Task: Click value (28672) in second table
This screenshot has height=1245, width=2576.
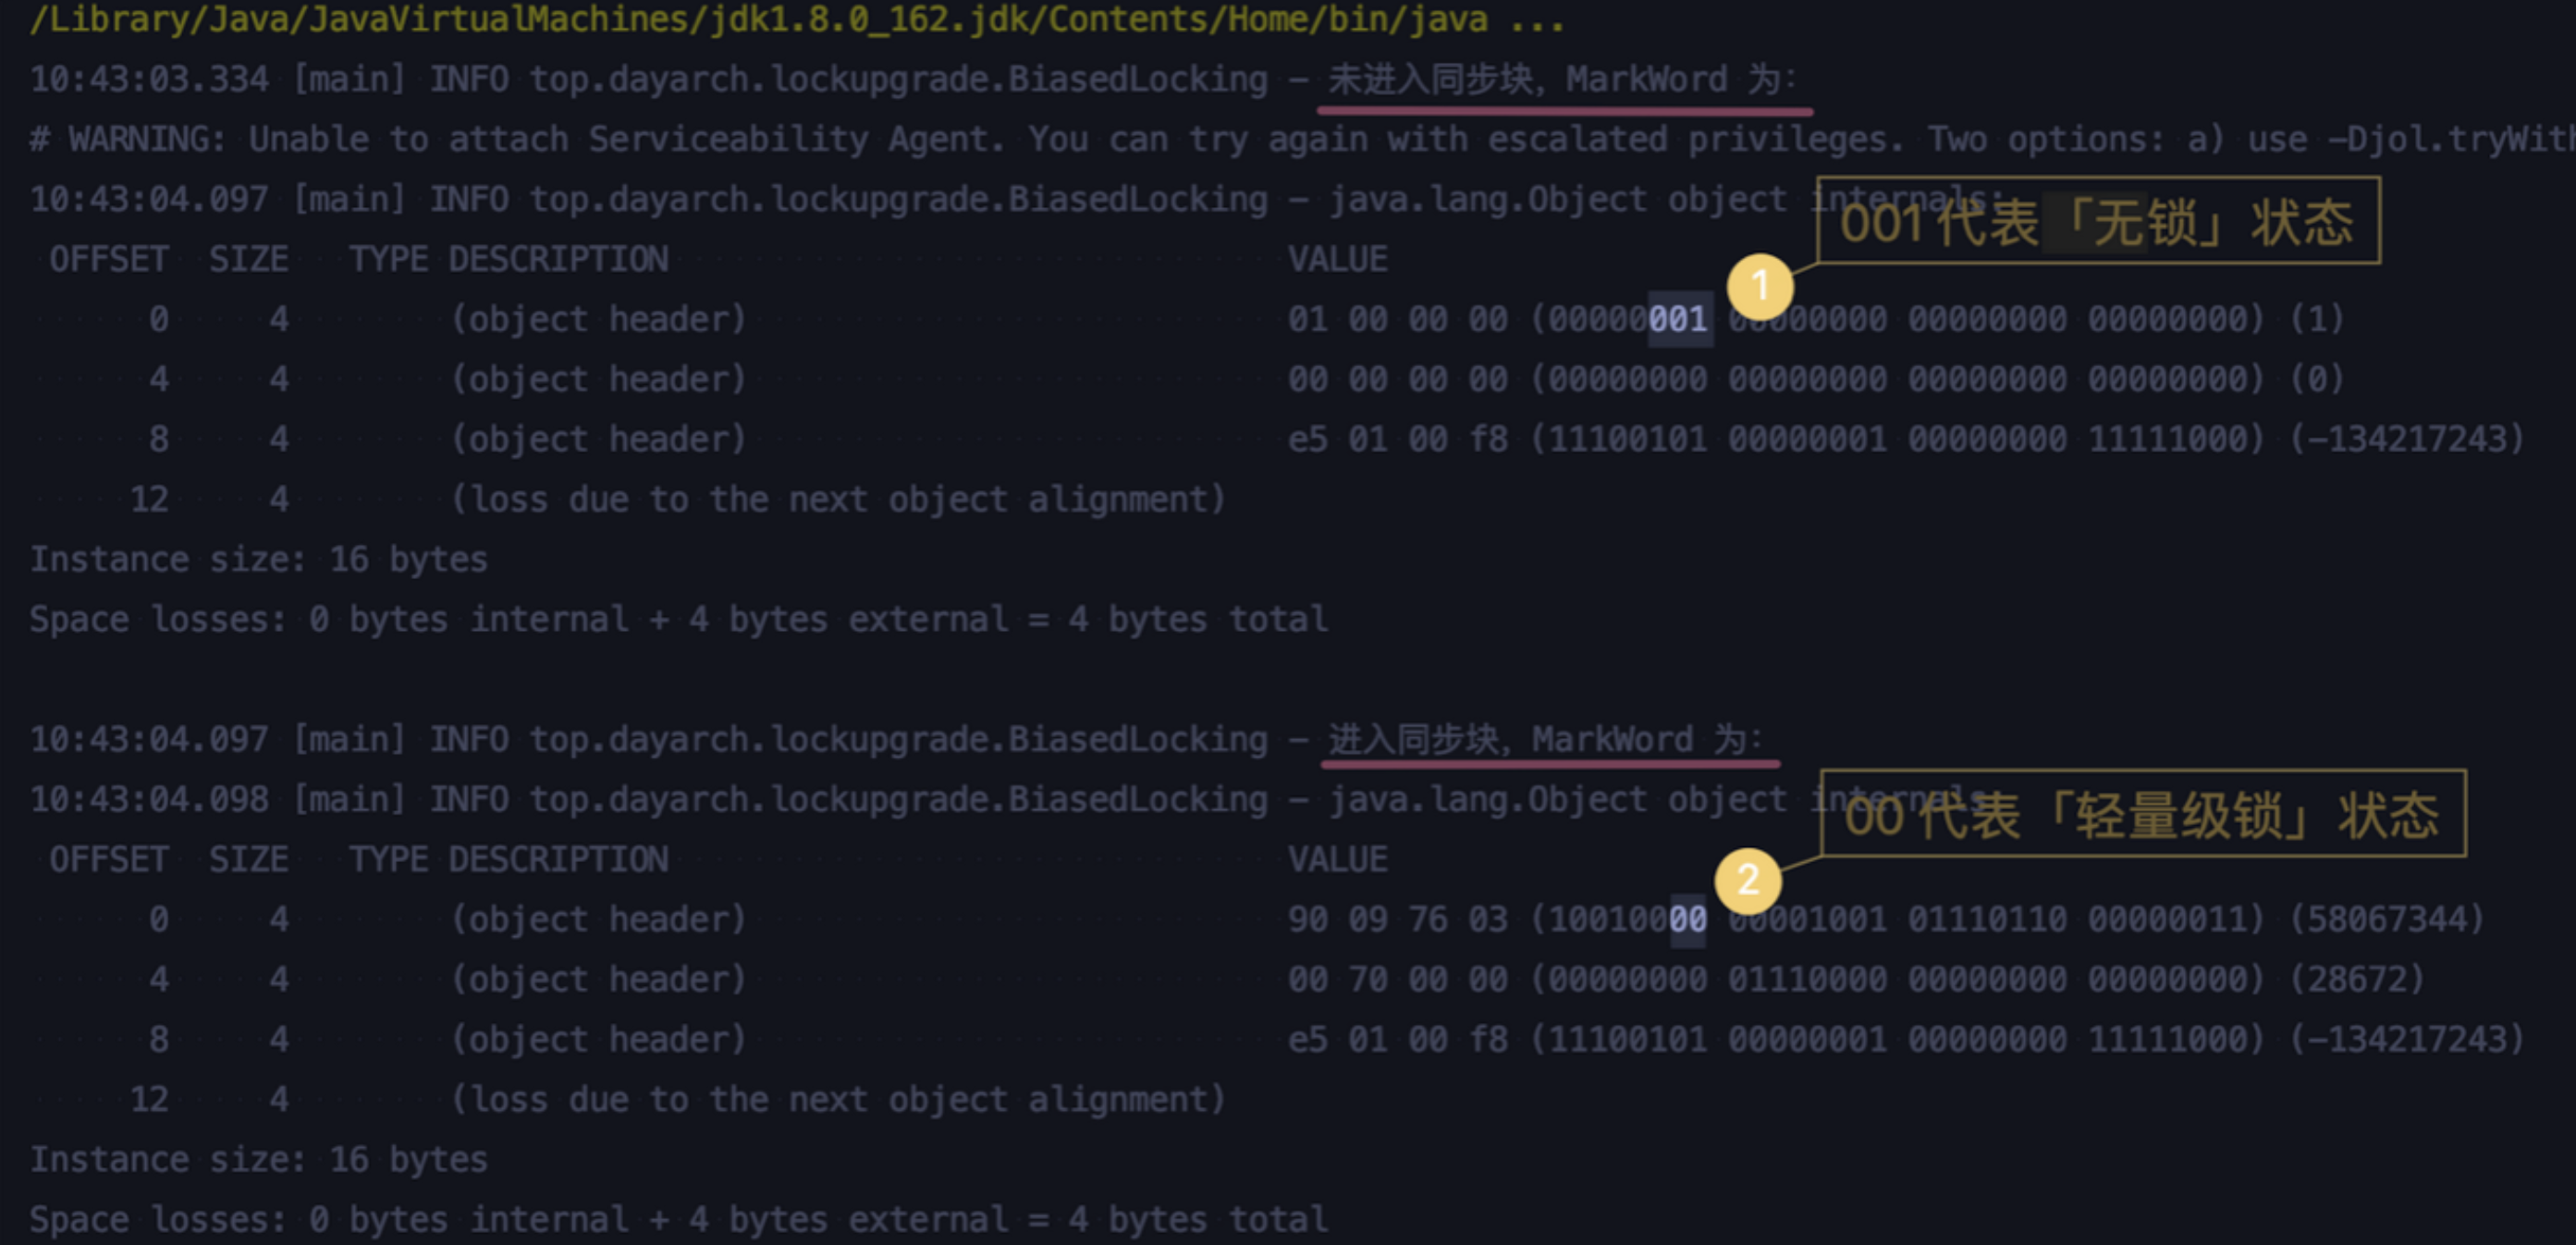Action: 2357,979
